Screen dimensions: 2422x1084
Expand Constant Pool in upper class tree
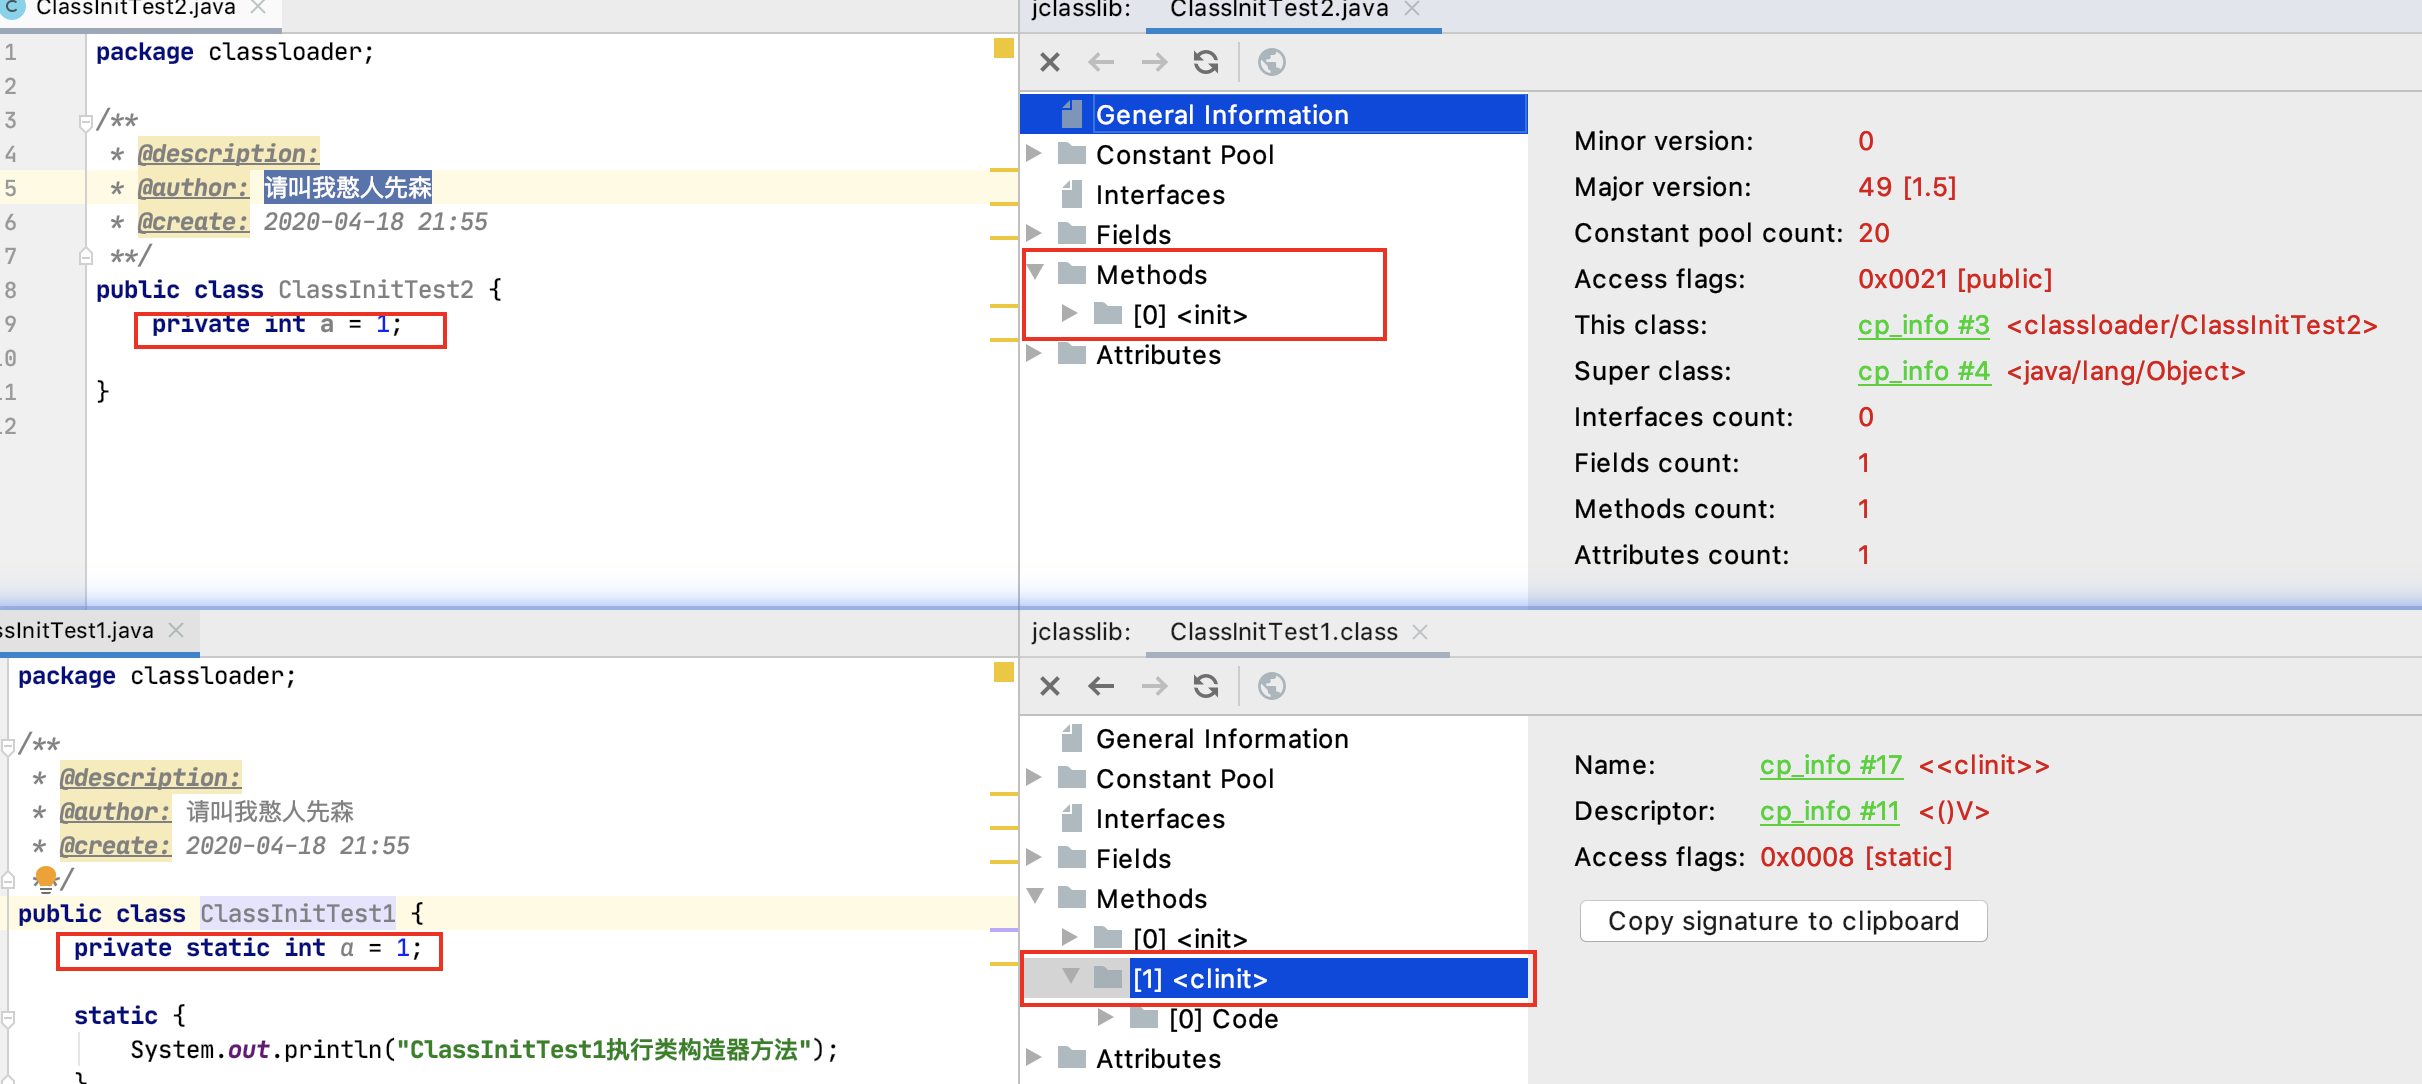pyautogui.click(x=1035, y=154)
